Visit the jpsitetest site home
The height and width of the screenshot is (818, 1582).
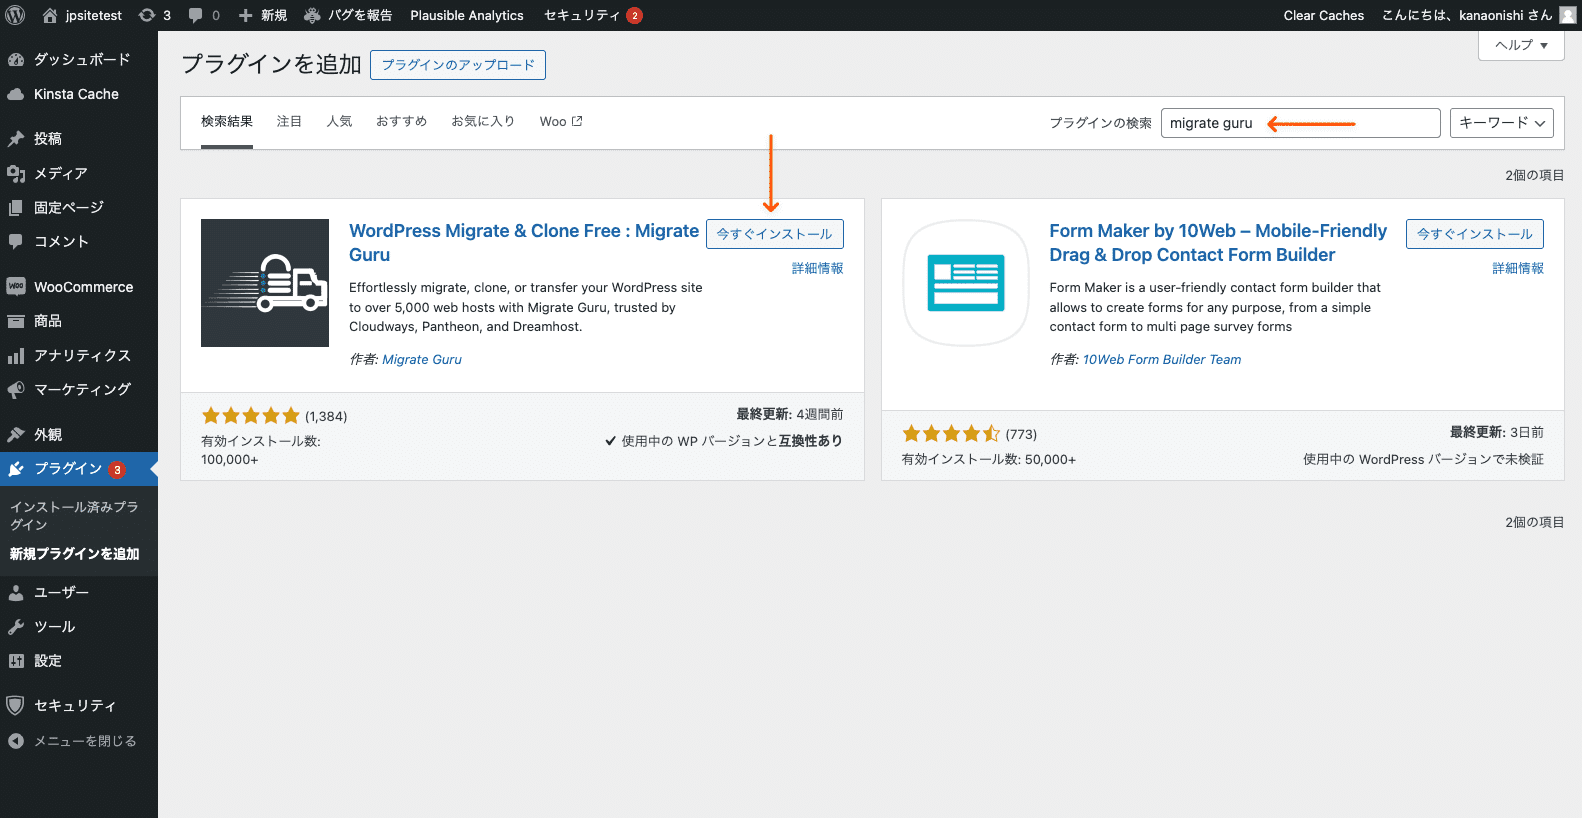82,15
